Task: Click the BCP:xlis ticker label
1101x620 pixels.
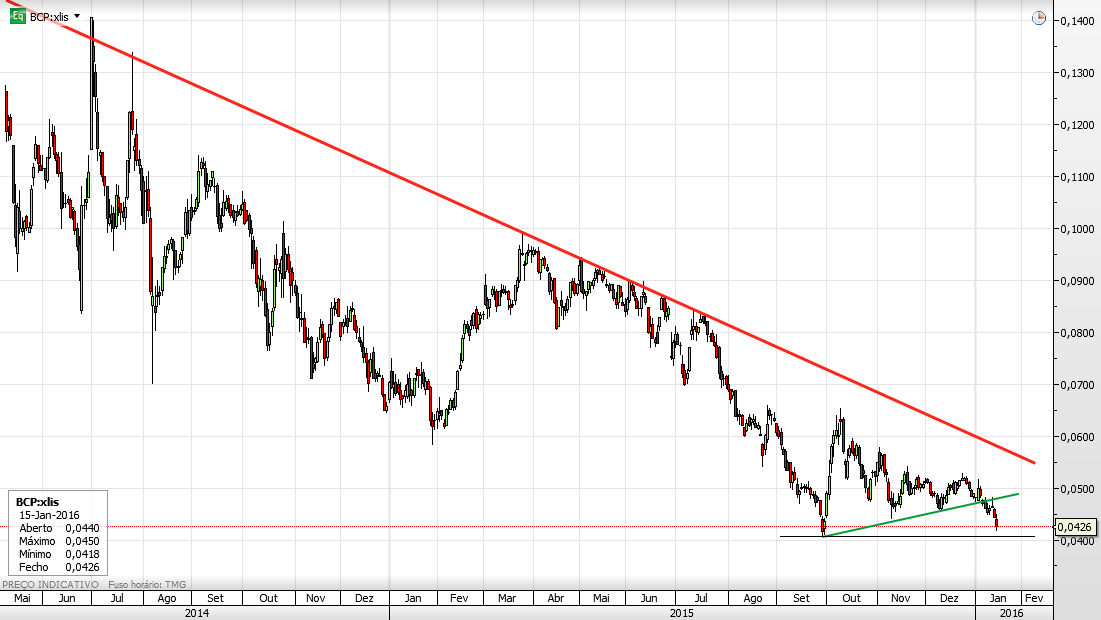Action: point(49,17)
